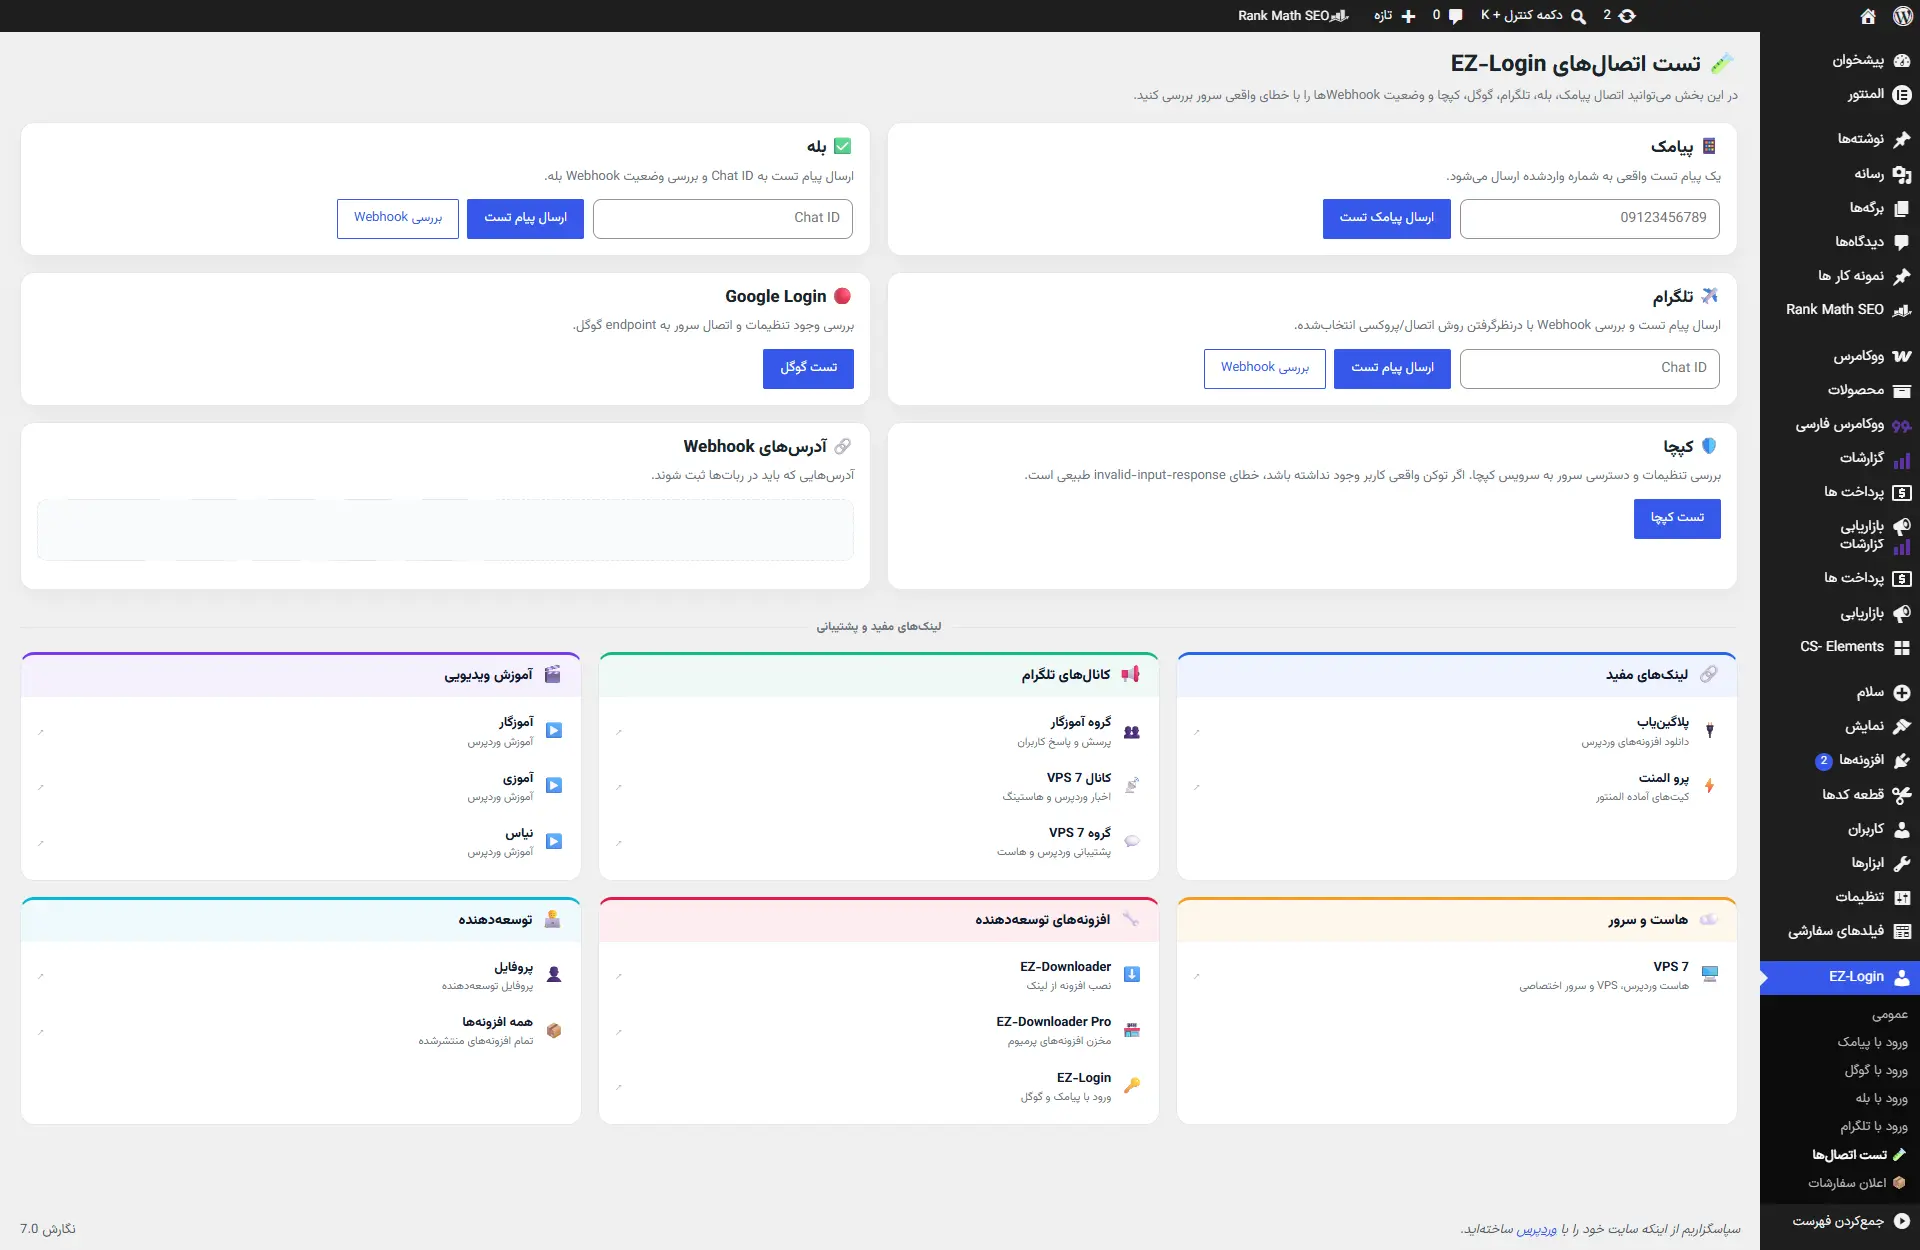This screenshot has width=1920, height=1250.
Task: Open 'عمومی' general submenu
Action: (x=1890, y=1015)
